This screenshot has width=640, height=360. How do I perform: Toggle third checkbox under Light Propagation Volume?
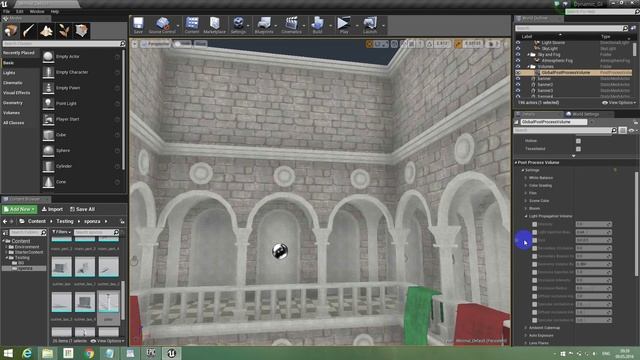(534, 240)
